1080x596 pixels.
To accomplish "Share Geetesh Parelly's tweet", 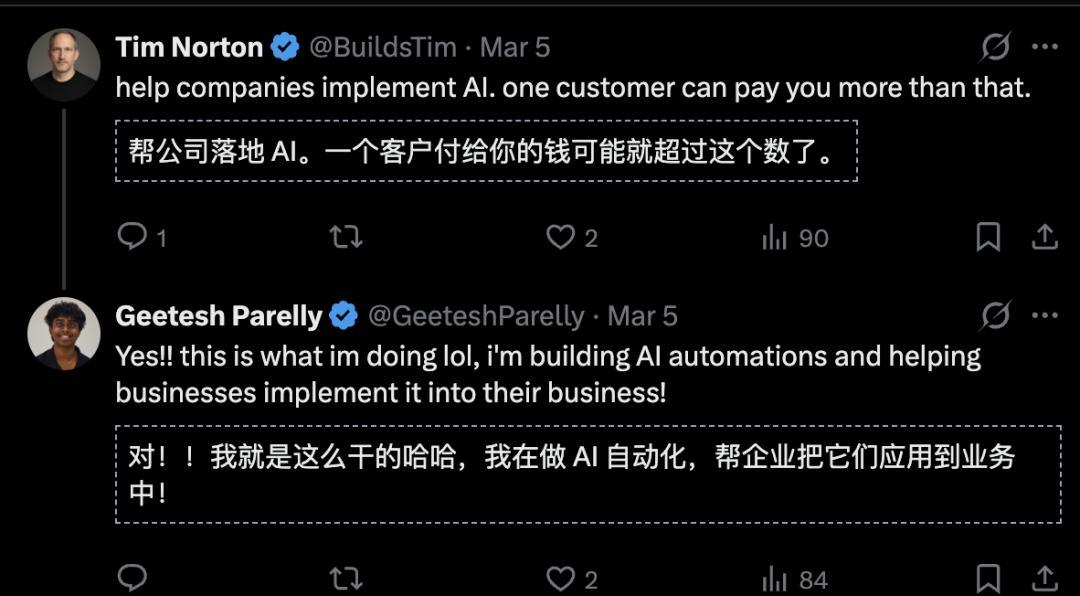I will 1044,578.
